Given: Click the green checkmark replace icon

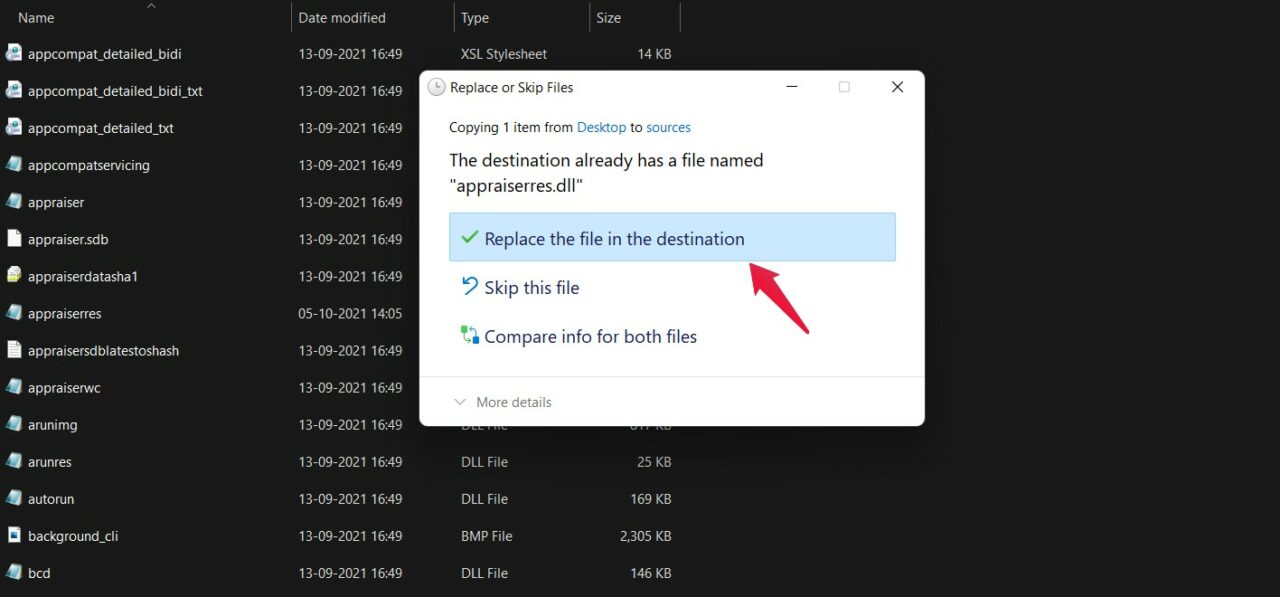Looking at the screenshot, I should 469,238.
